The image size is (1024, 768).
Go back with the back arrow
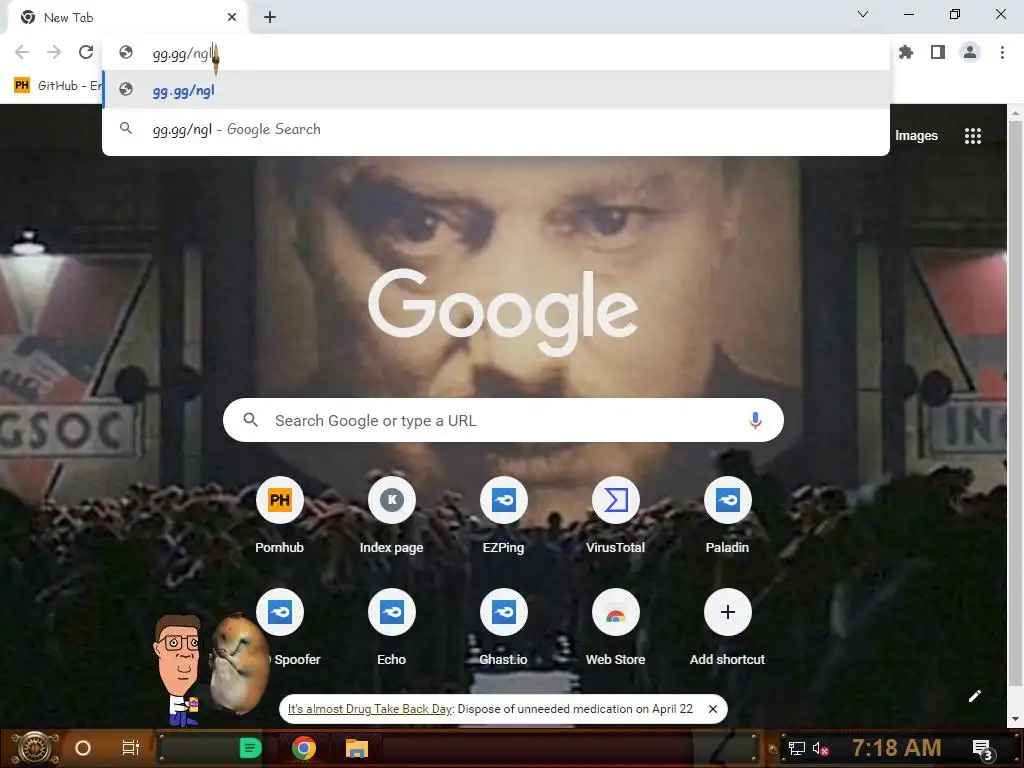(x=22, y=52)
